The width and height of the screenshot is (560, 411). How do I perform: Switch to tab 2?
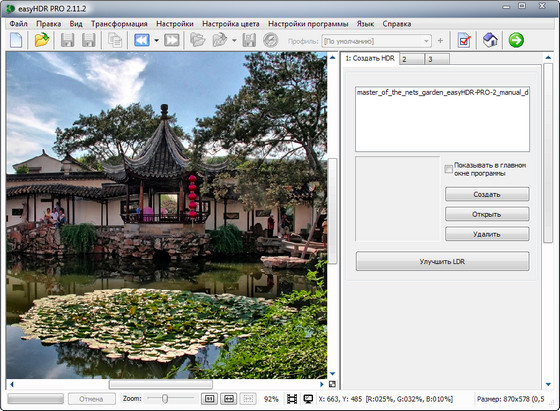coord(412,59)
